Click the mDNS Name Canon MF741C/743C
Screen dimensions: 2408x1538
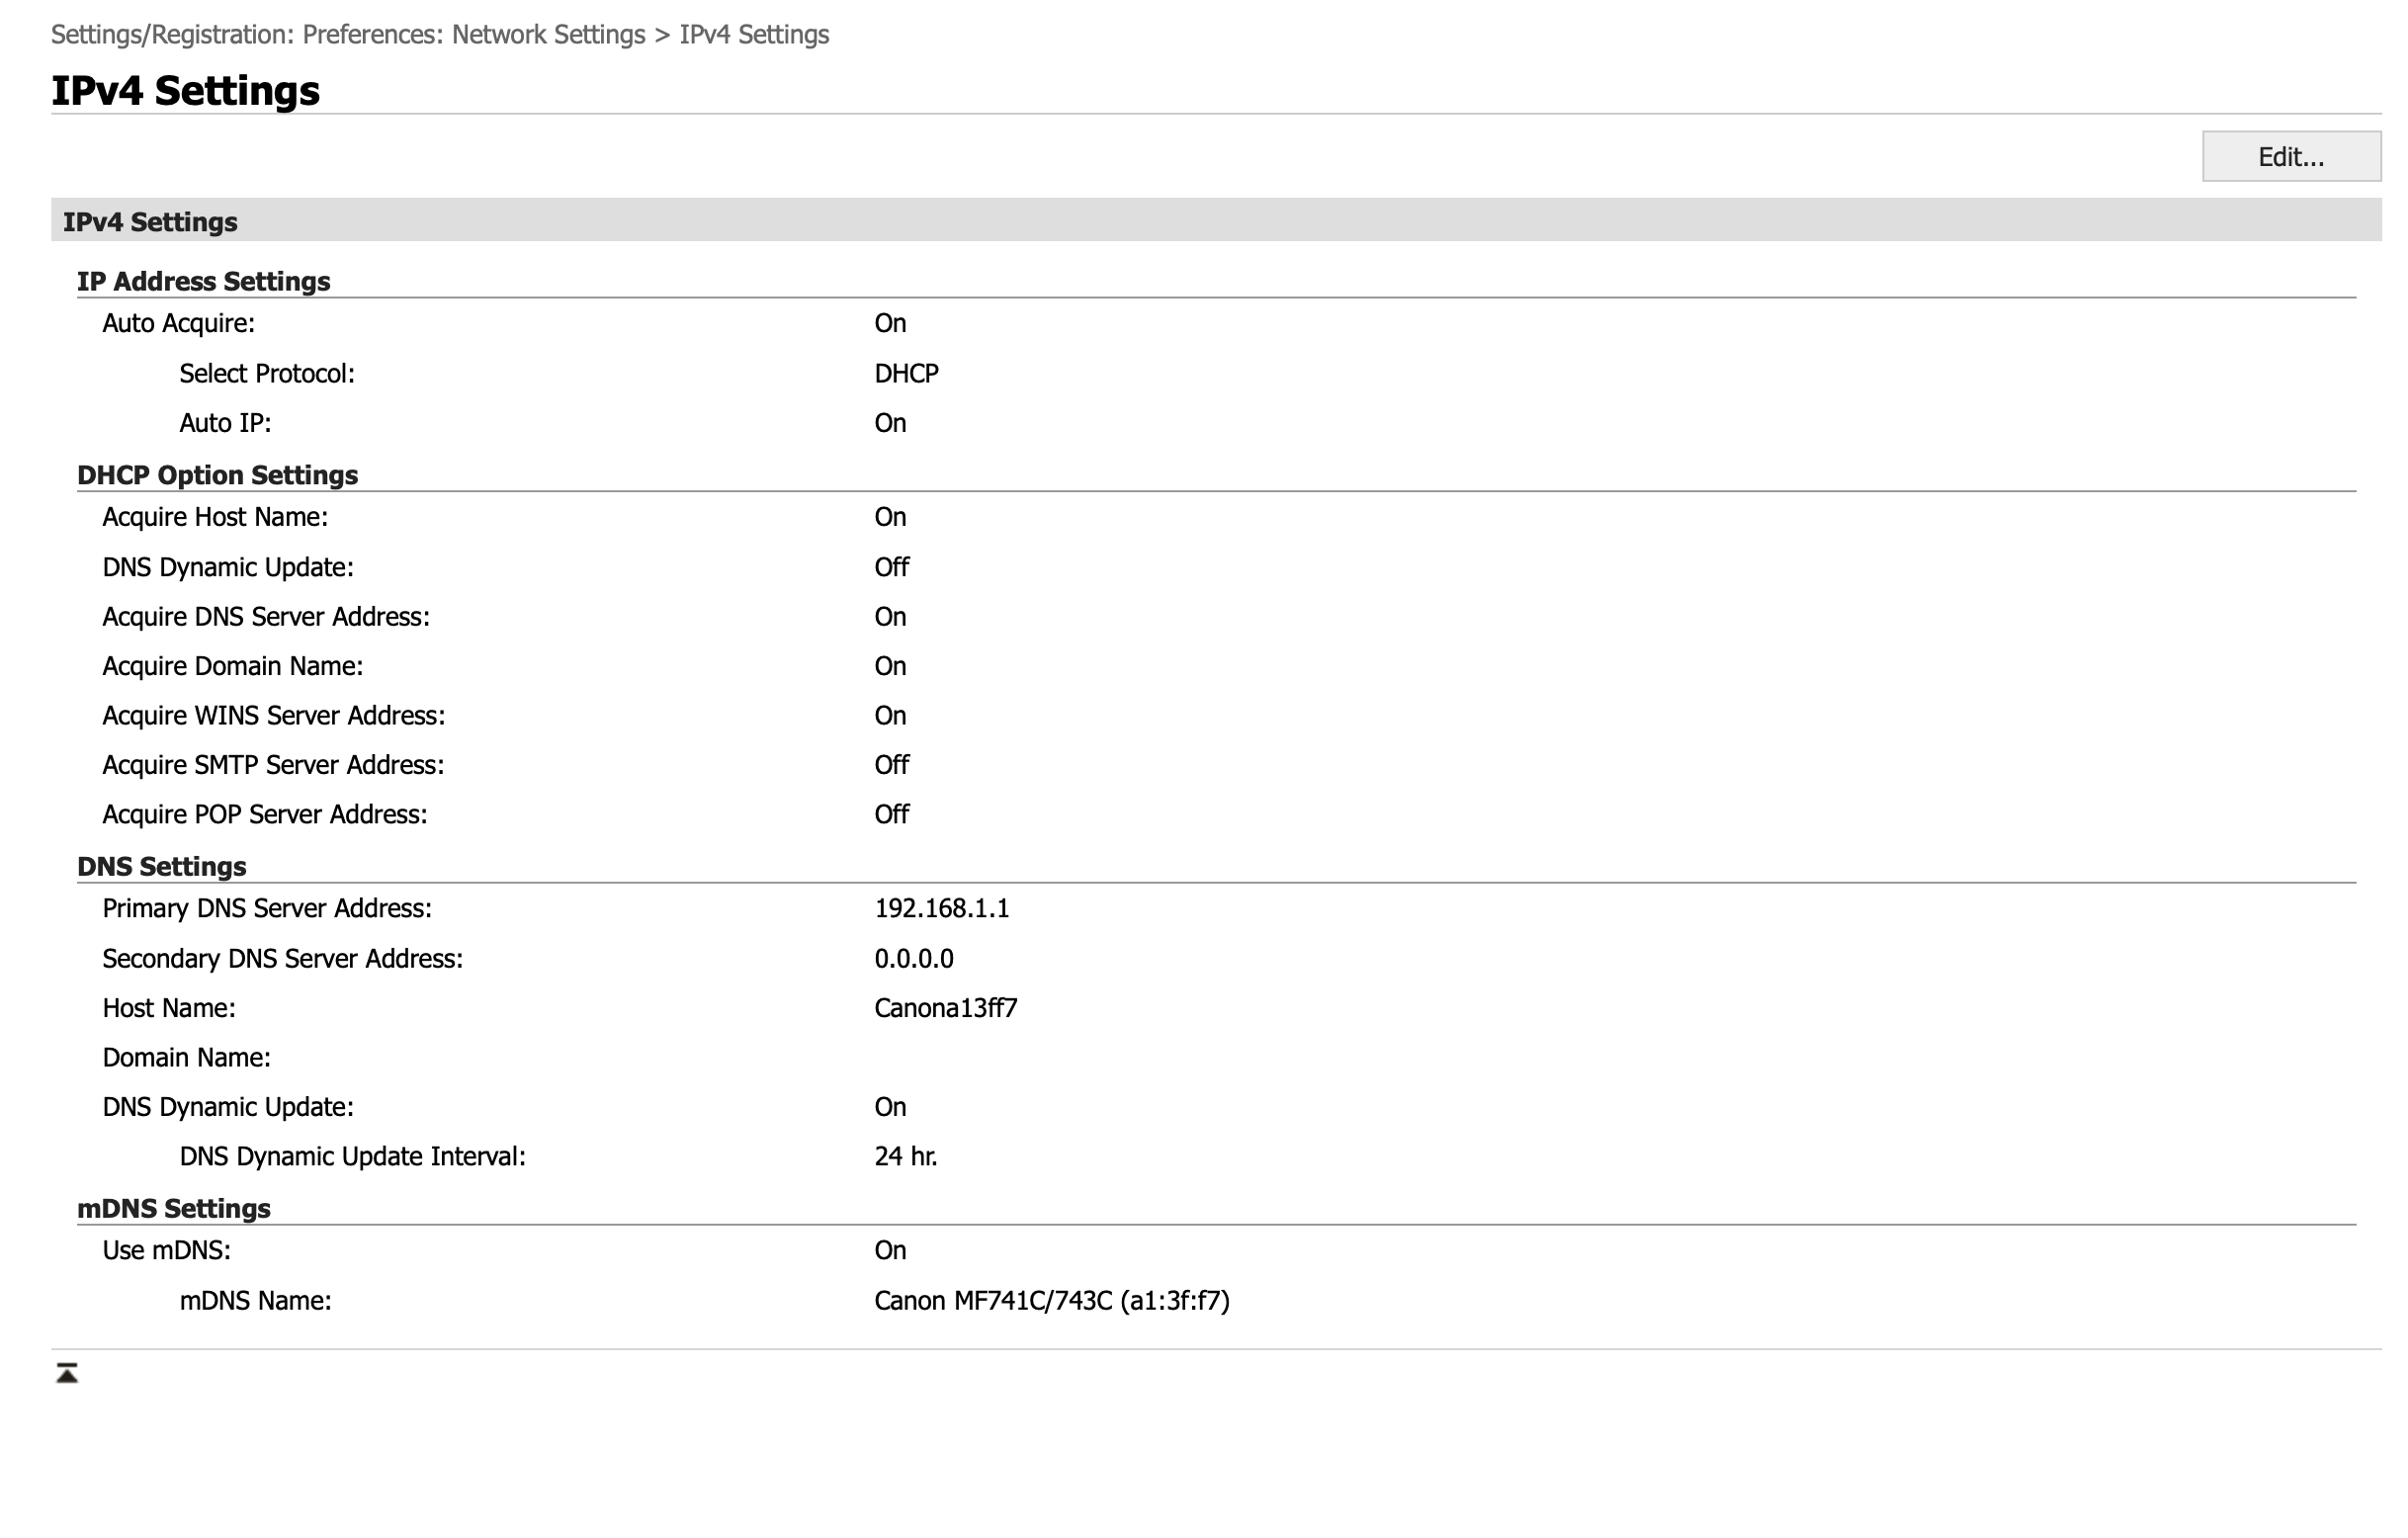pos(1052,1301)
